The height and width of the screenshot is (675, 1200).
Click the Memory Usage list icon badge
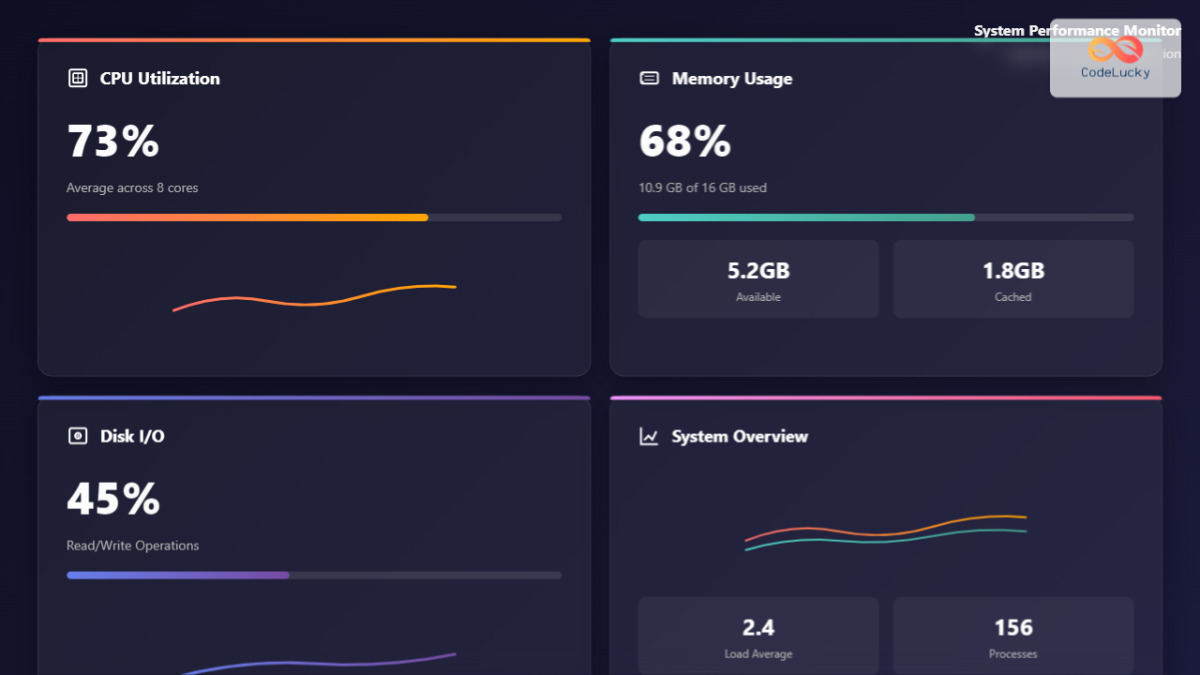click(x=649, y=77)
